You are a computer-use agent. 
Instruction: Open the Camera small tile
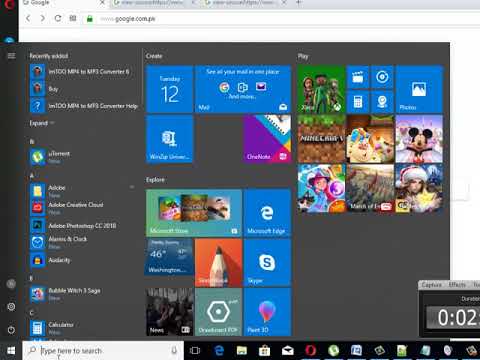(x=382, y=102)
